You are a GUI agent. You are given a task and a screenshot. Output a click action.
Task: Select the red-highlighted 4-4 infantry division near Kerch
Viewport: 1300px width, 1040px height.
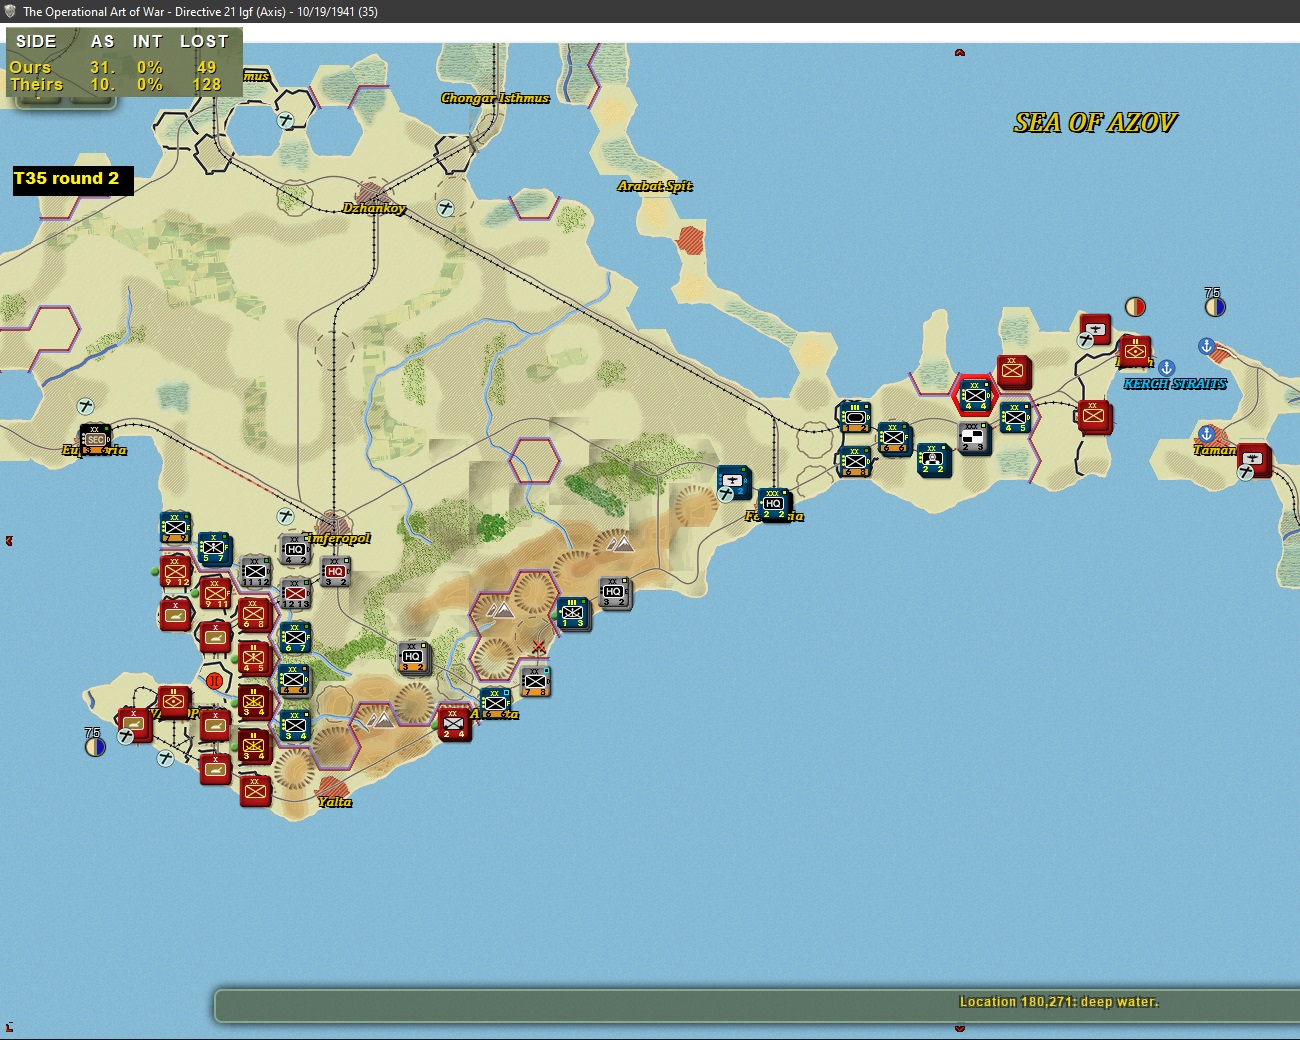[x=975, y=396]
